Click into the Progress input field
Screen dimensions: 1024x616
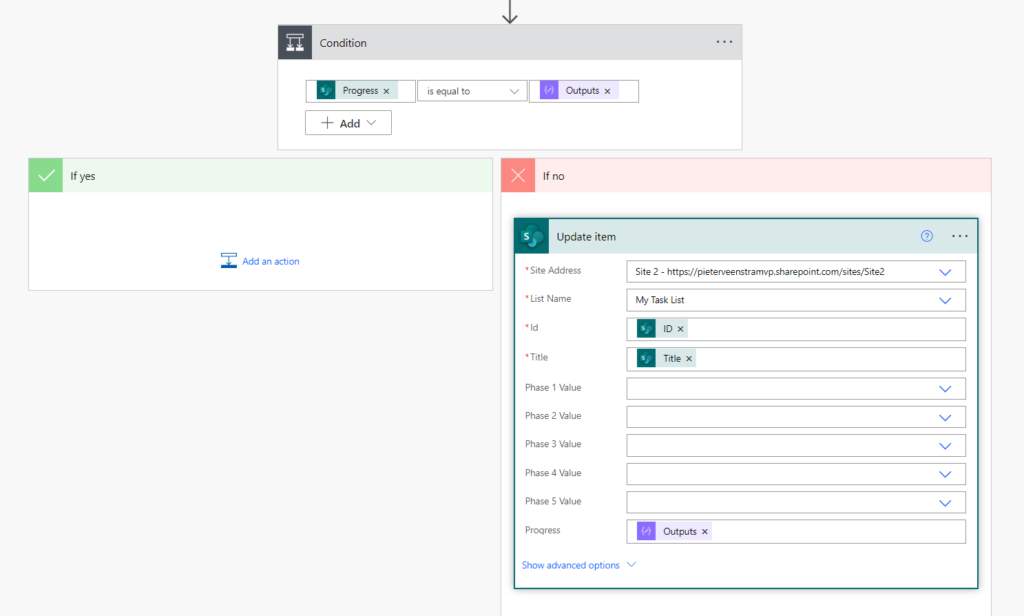pos(795,532)
